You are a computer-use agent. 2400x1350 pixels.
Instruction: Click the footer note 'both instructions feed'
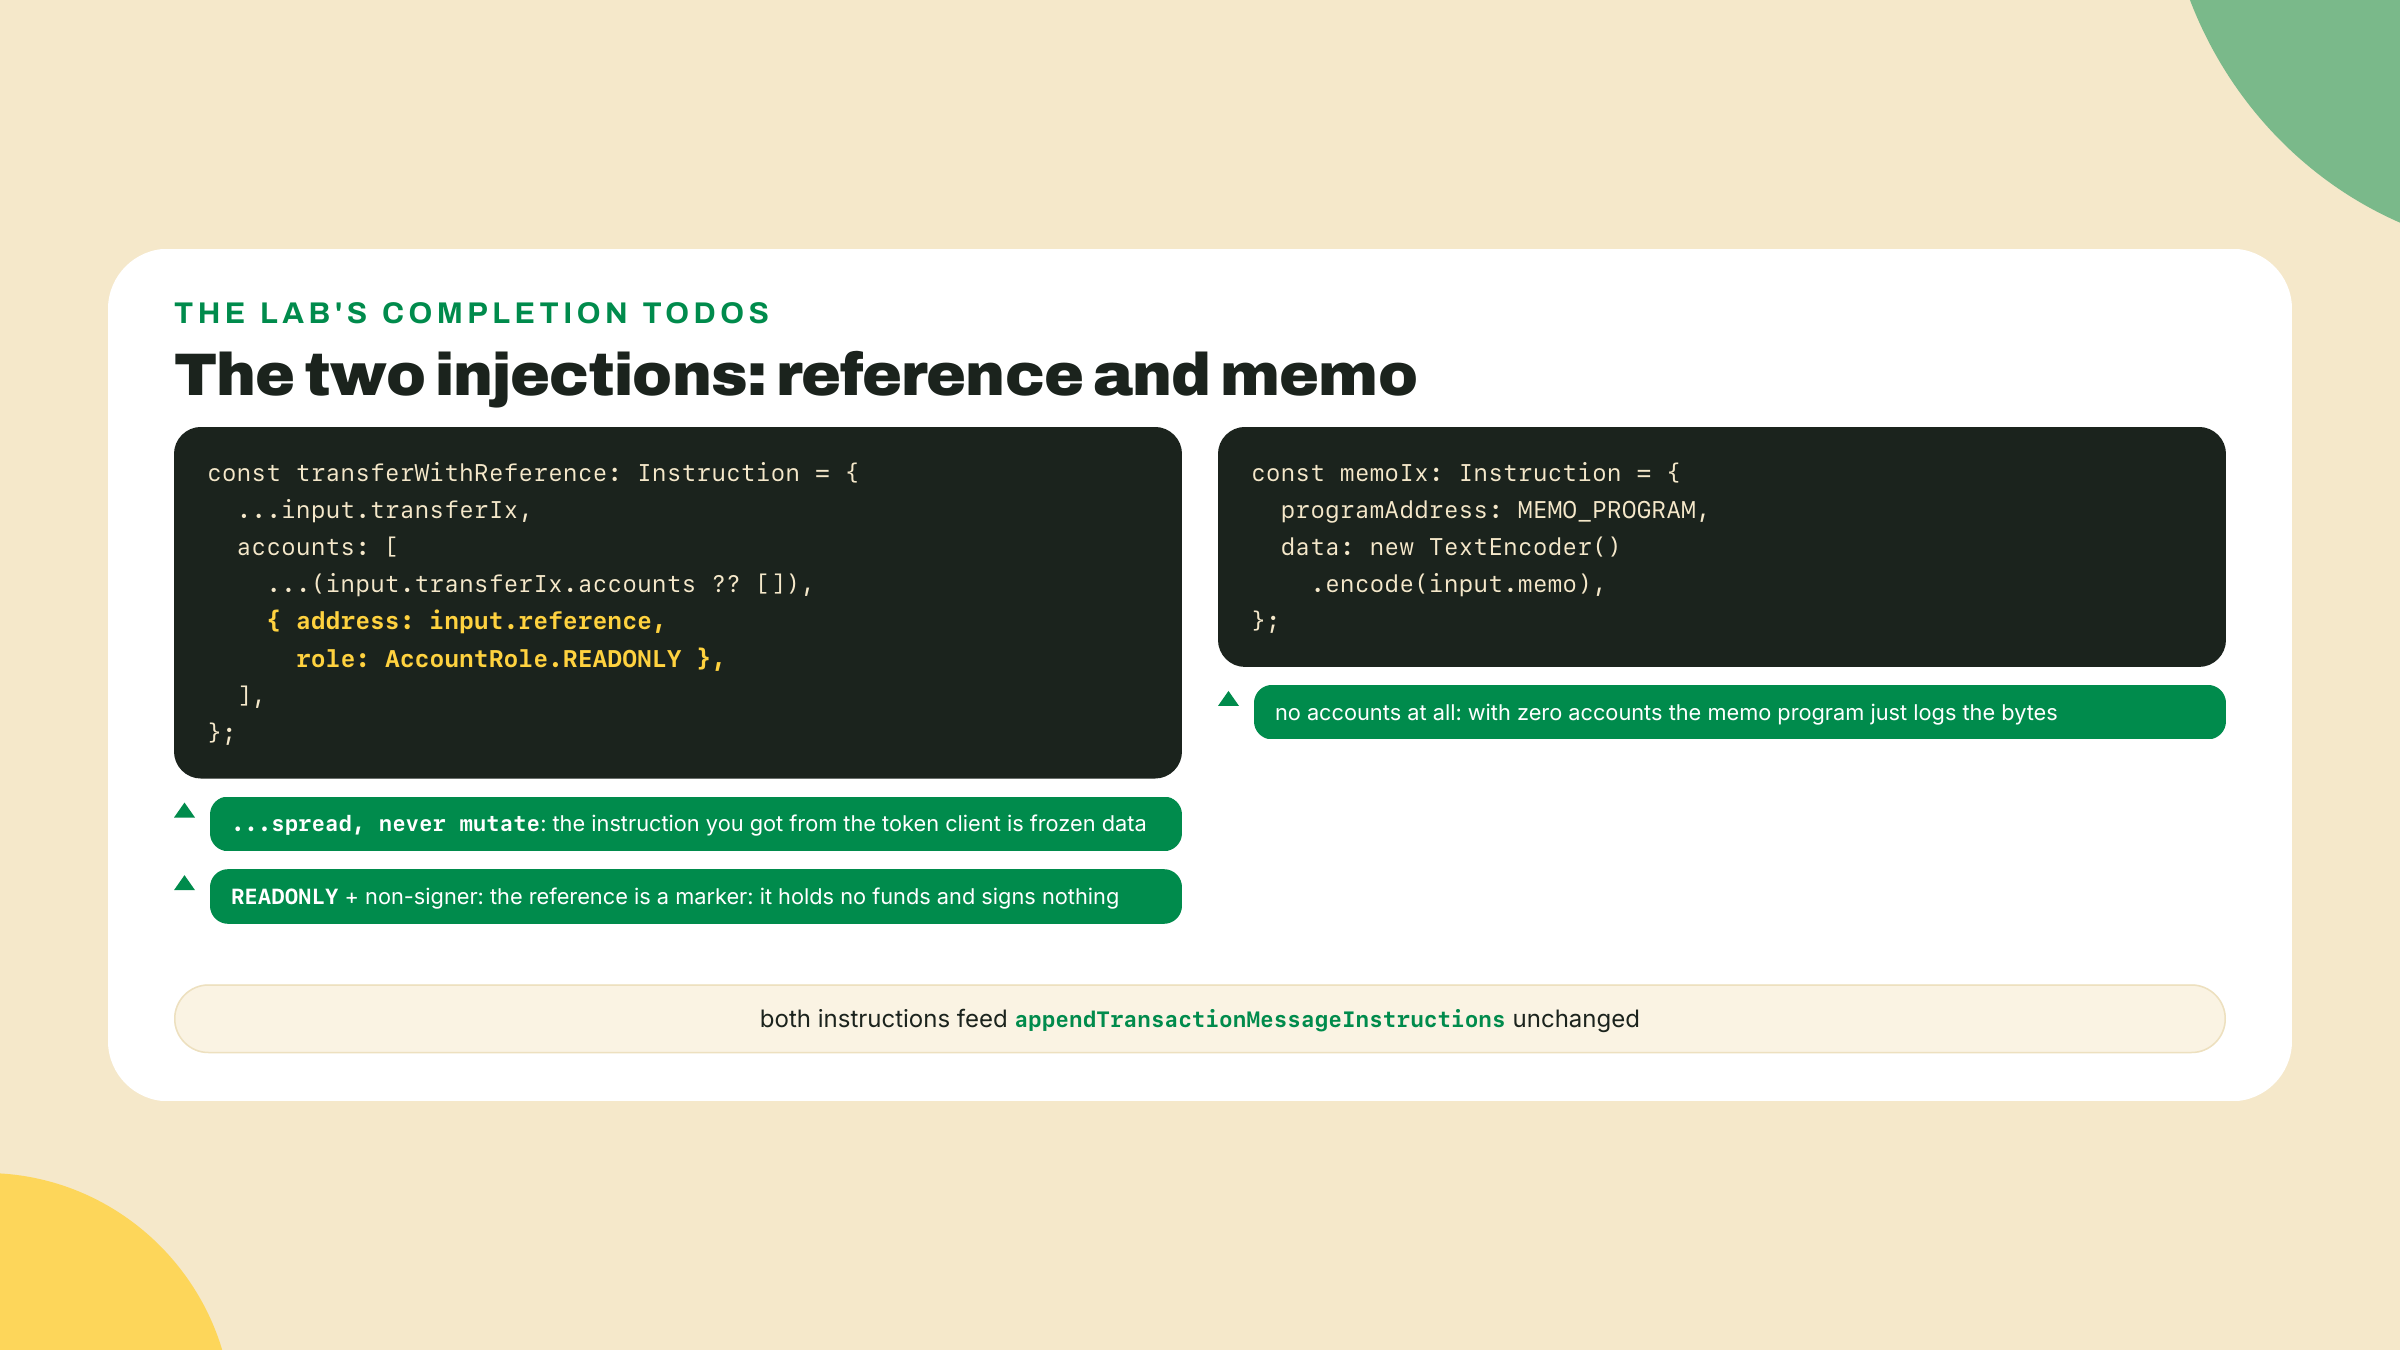[1200, 1019]
